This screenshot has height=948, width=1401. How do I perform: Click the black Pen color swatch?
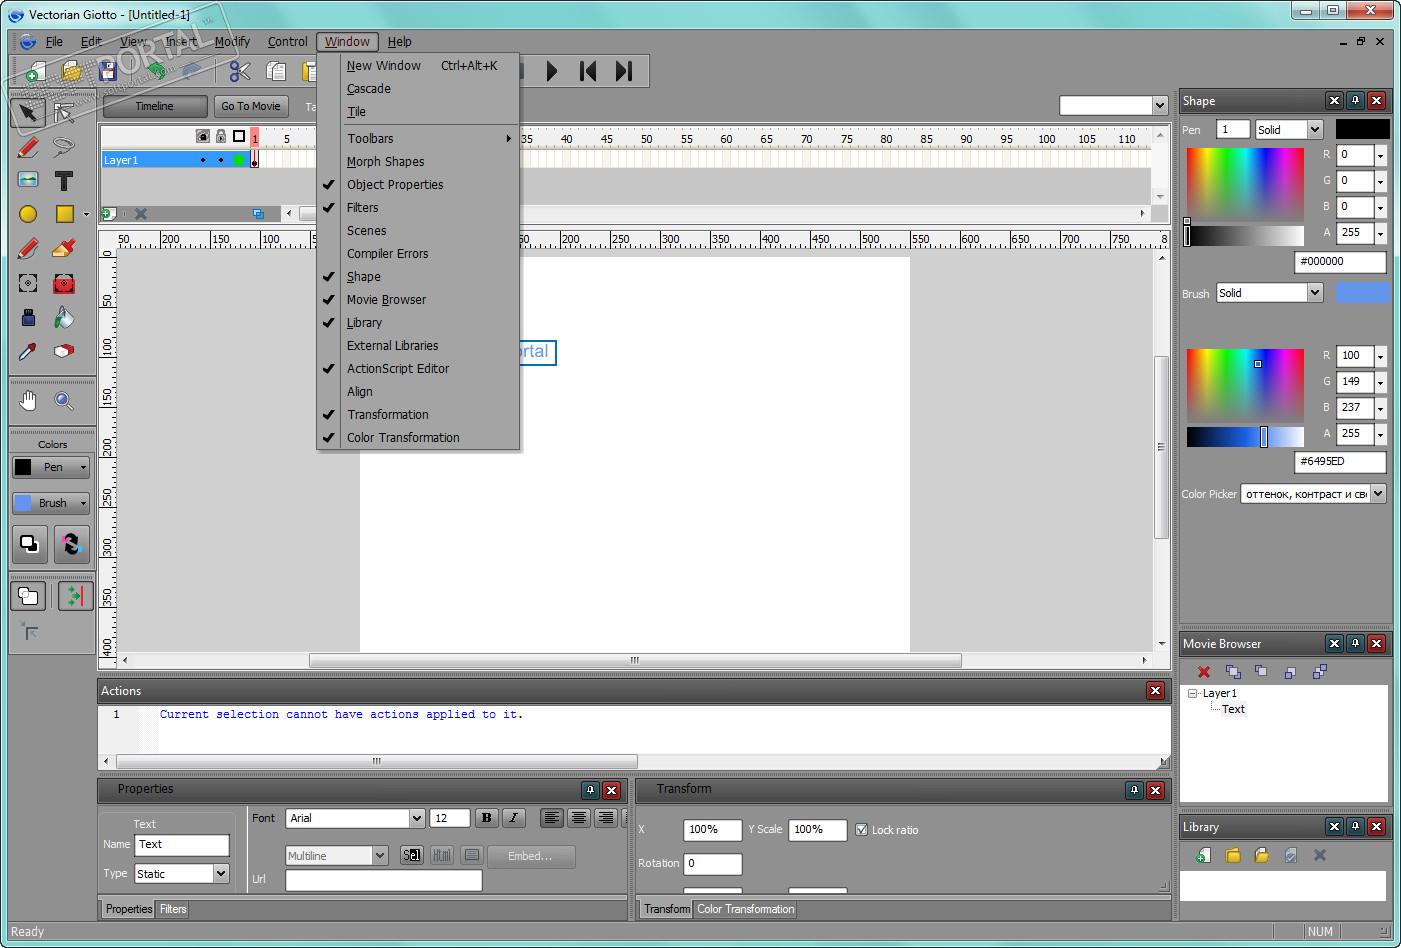pyautogui.click(x=1362, y=129)
